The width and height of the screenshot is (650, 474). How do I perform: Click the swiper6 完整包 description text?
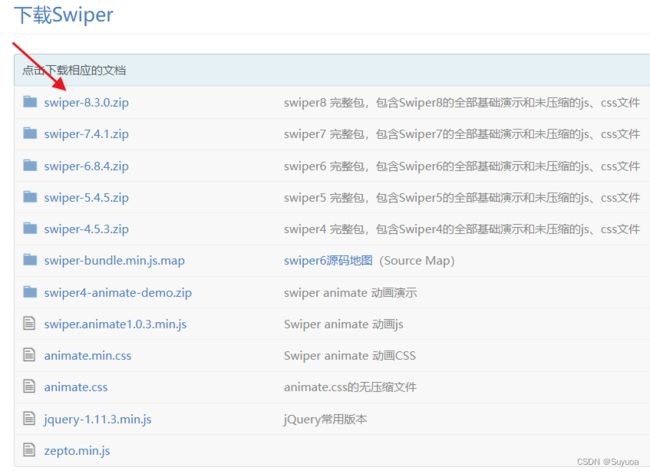[462, 166]
